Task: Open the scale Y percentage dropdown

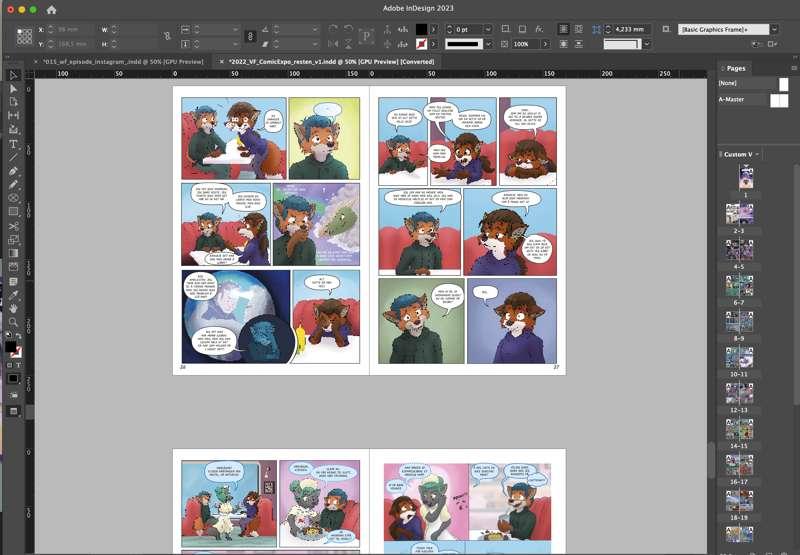Action: [235, 44]
